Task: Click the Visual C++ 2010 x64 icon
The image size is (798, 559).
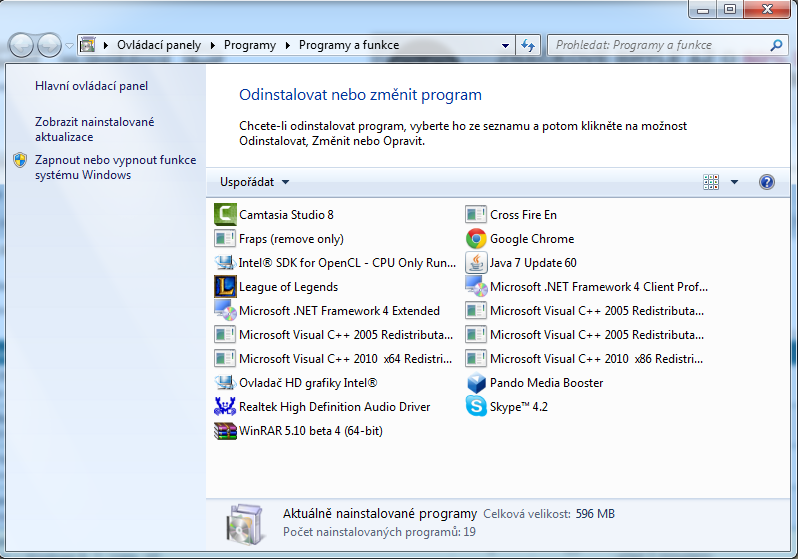Action: pyautogui.click(x=225, y=358)
